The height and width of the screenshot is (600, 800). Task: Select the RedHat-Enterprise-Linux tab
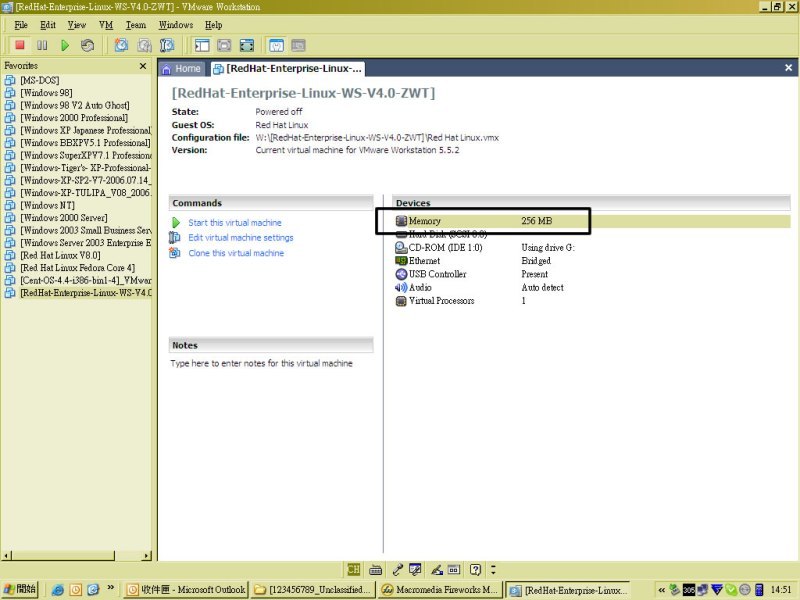coord(287,69)
